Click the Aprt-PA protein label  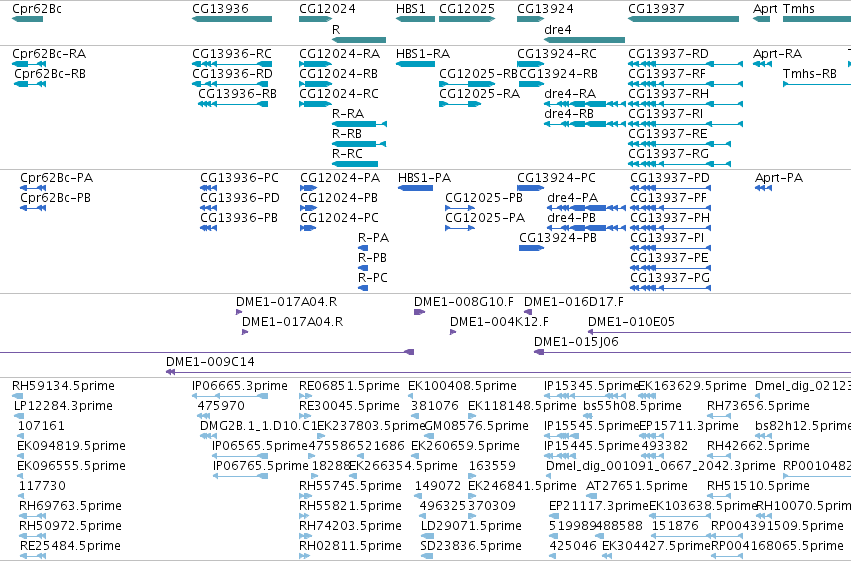click(x=779, y=178)
